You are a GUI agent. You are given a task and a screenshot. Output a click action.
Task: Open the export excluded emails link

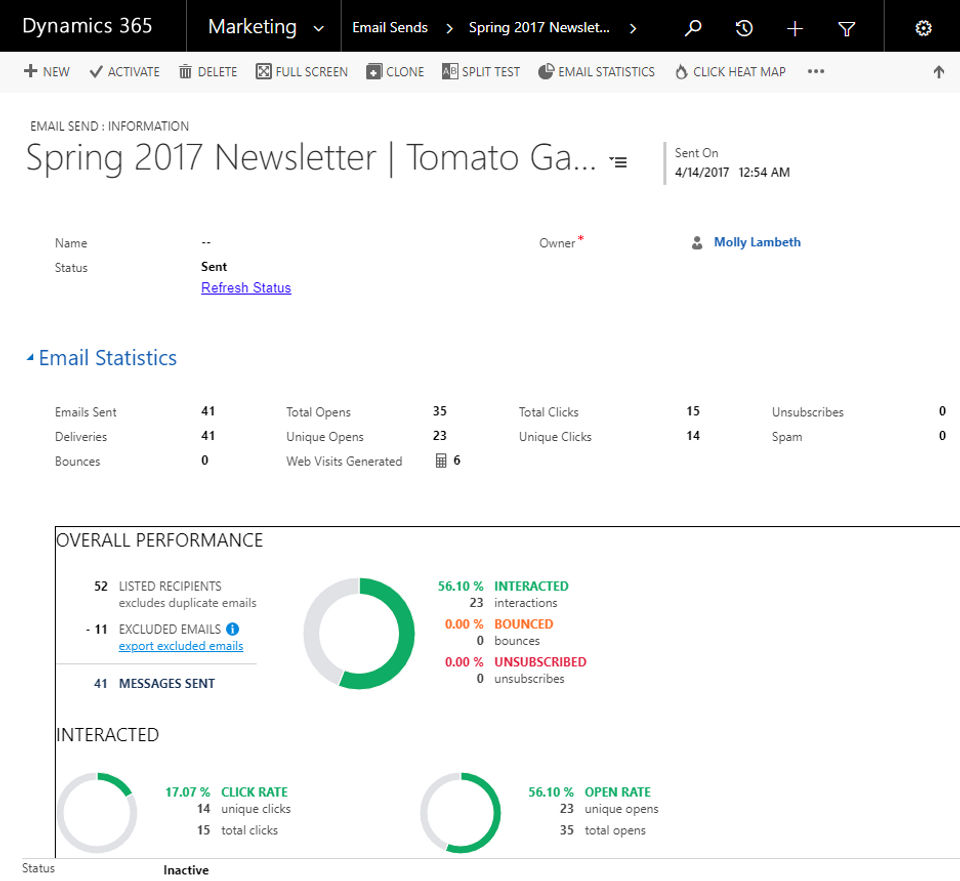tap(181, 646)
